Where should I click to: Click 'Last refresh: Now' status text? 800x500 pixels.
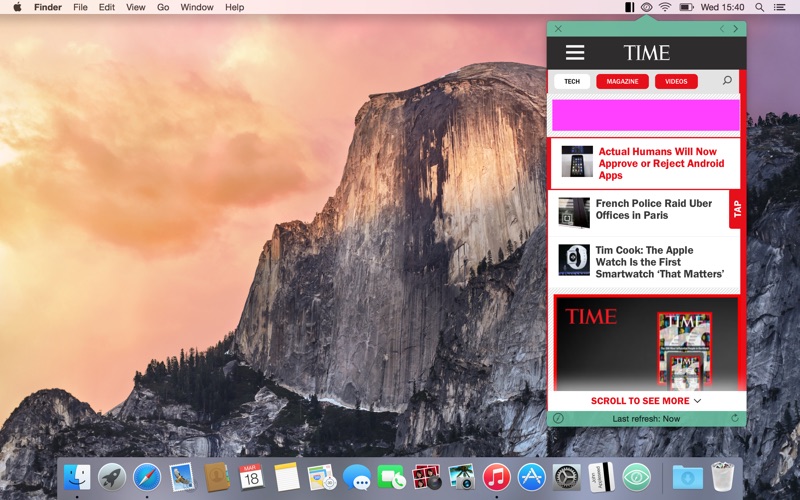click(646, 419)
